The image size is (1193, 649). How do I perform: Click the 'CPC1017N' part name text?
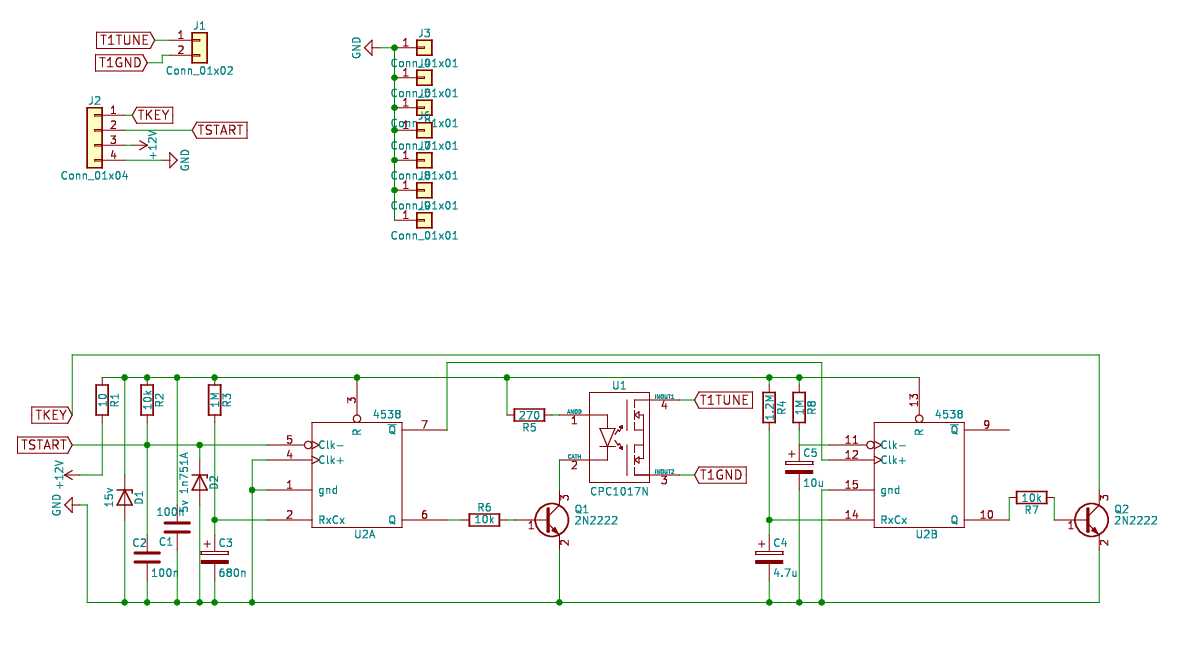coord(619,492)
